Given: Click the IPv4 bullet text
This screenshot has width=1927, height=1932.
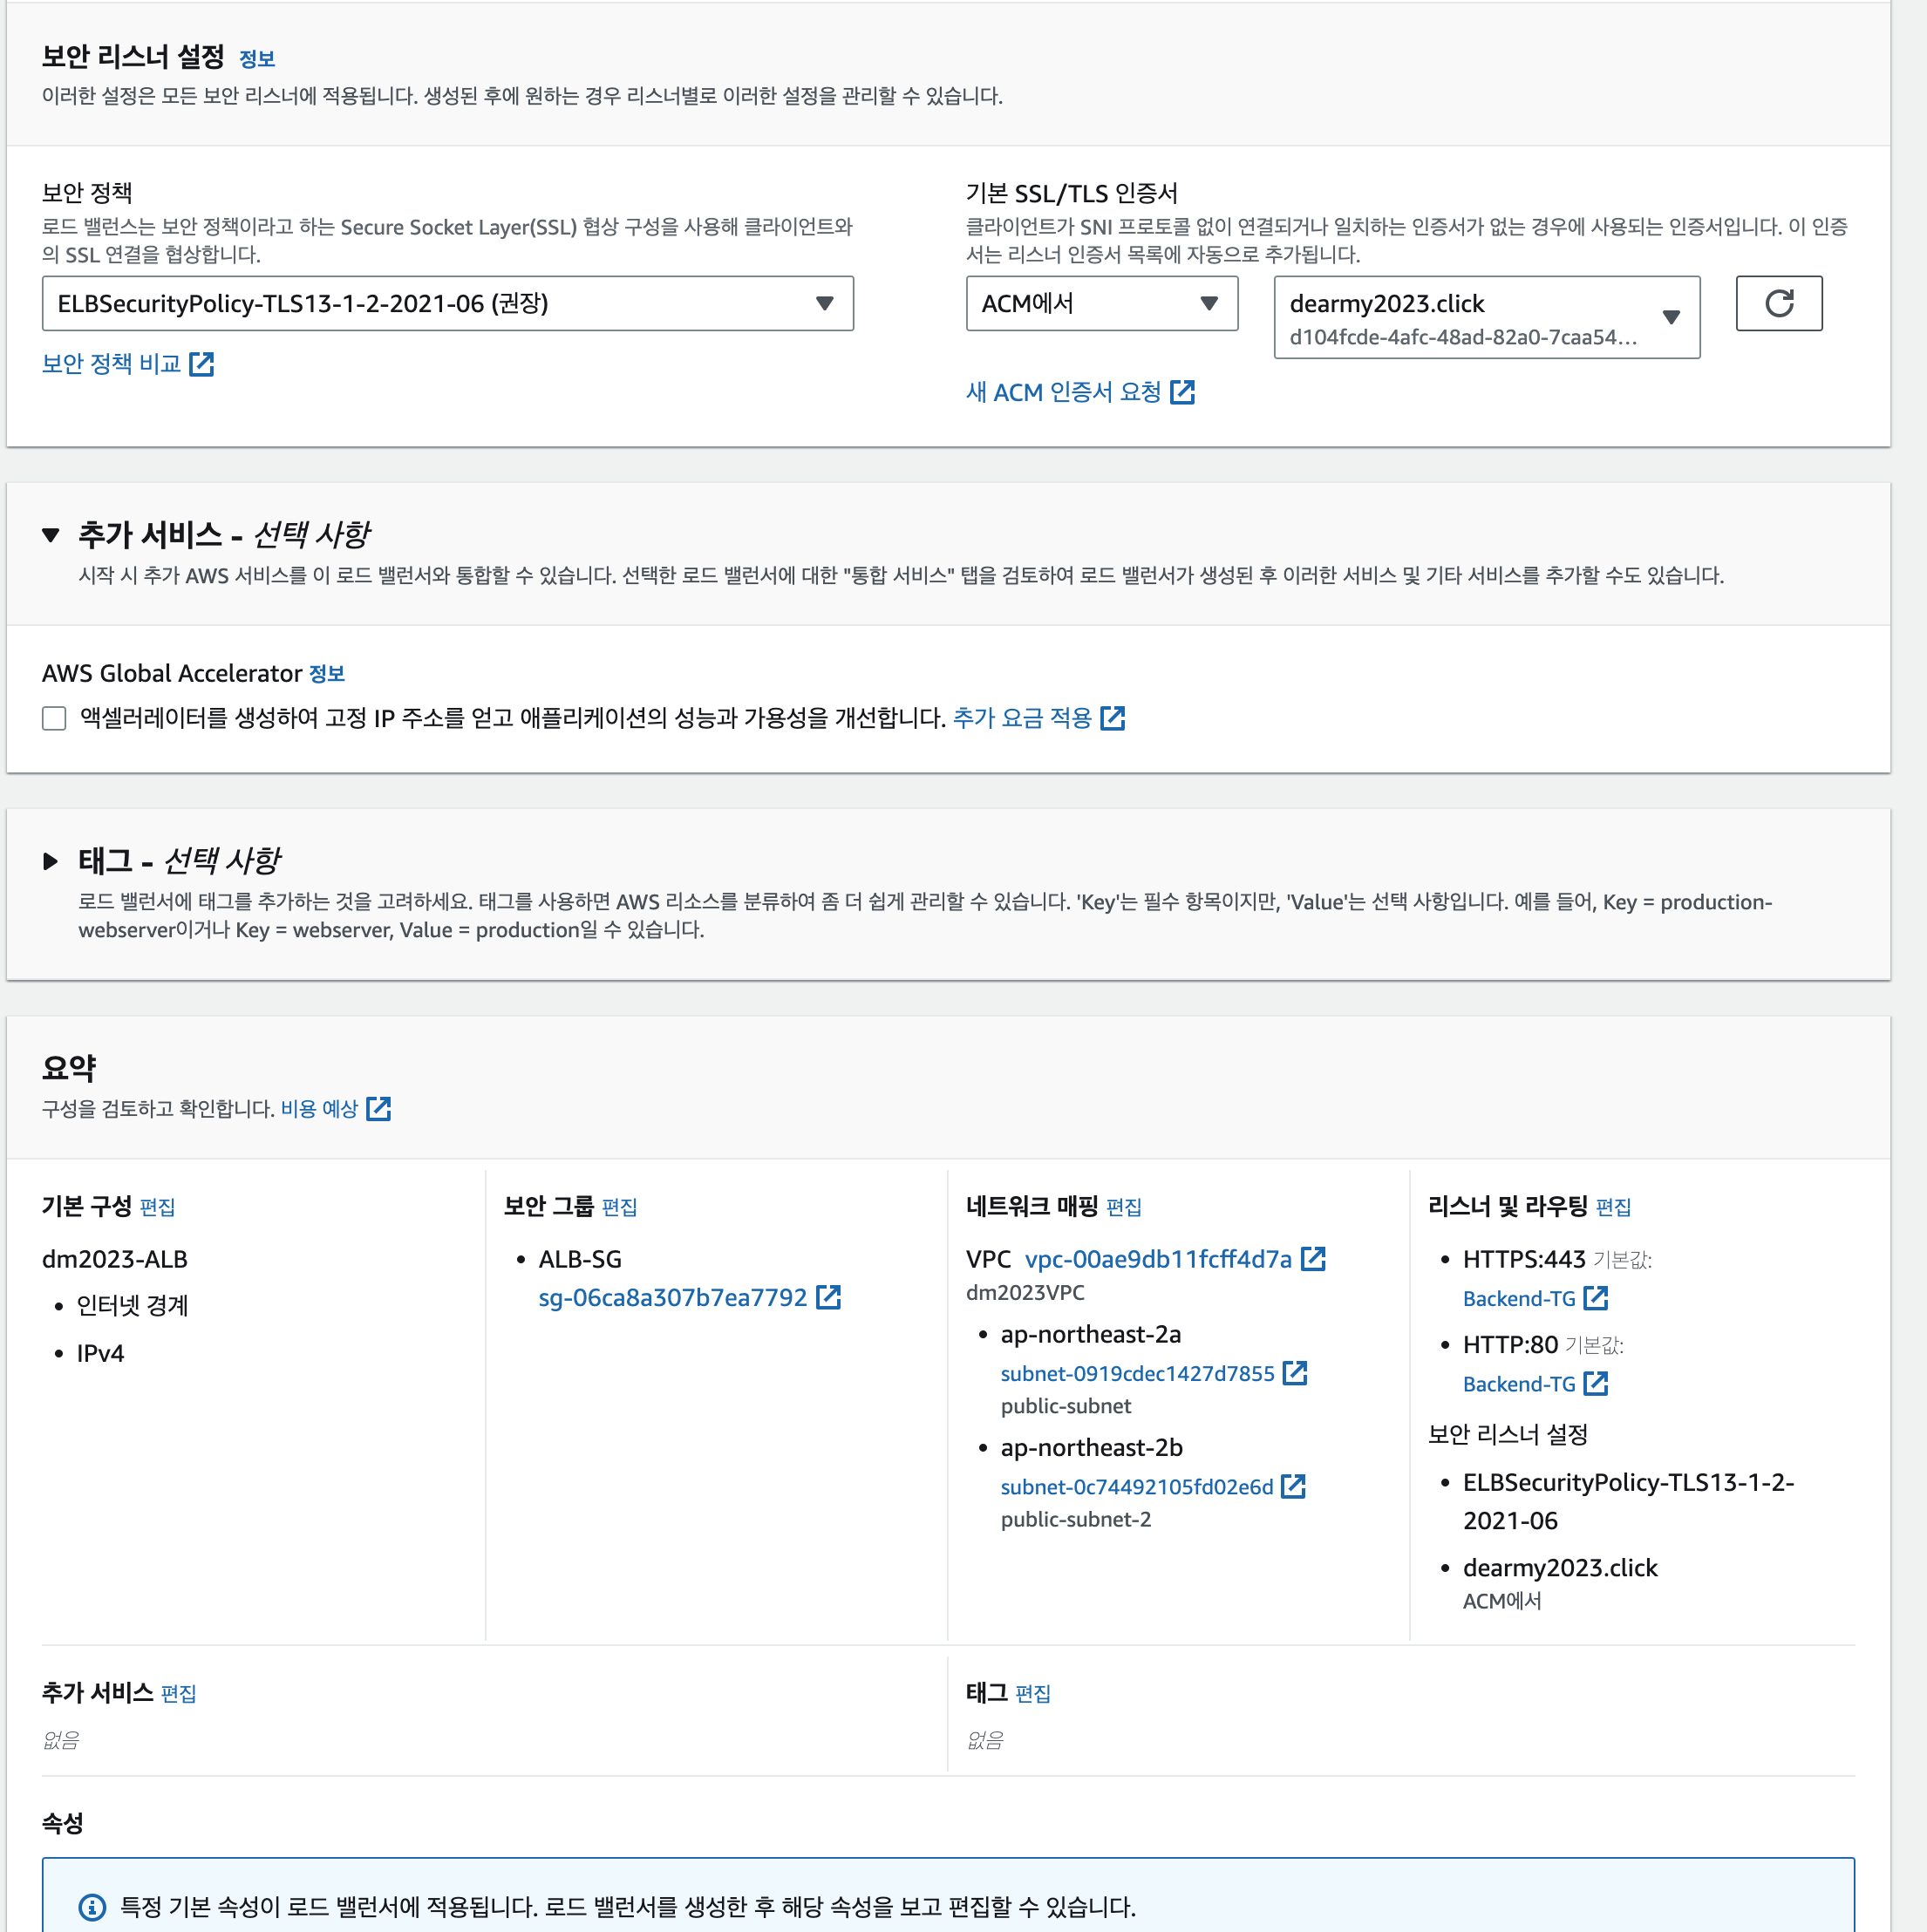Looking at the screenshot, I should (x=100, y=1354).
